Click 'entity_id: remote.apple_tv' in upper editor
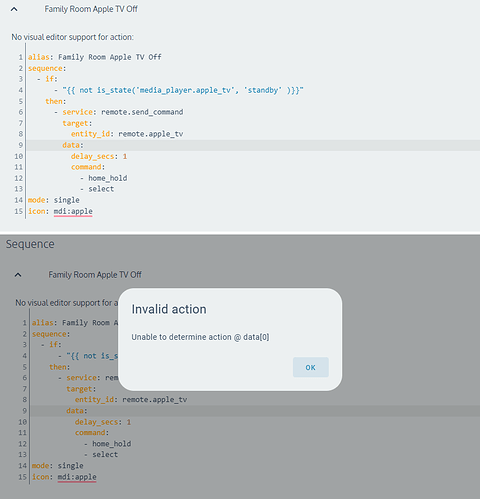The width and height of the screenshot is (480, 499). click(127, 134)
